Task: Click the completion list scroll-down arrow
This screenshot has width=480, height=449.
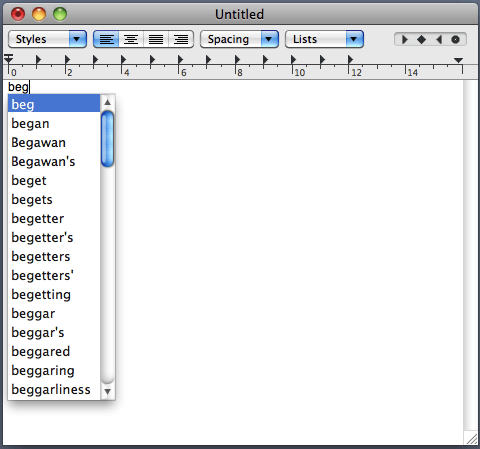Action: coord(107,391)
